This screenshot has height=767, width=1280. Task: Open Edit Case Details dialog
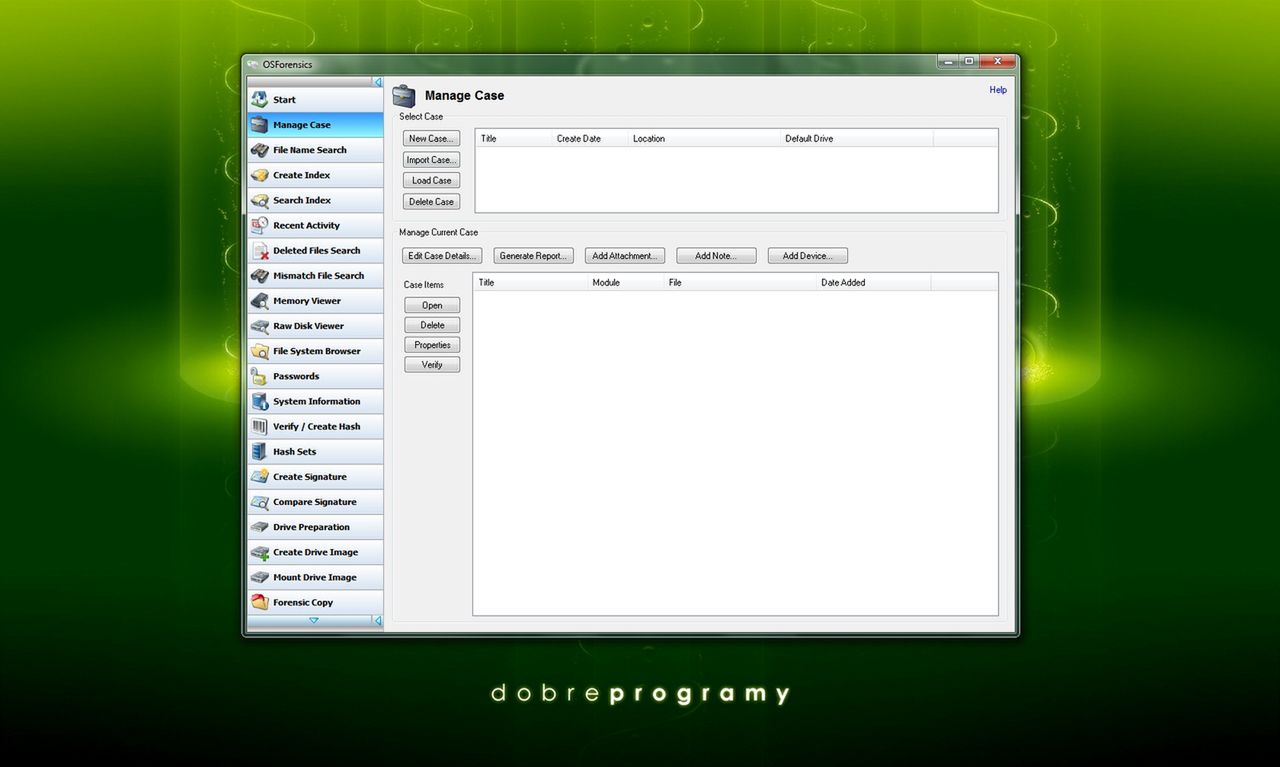pos(442,256)
